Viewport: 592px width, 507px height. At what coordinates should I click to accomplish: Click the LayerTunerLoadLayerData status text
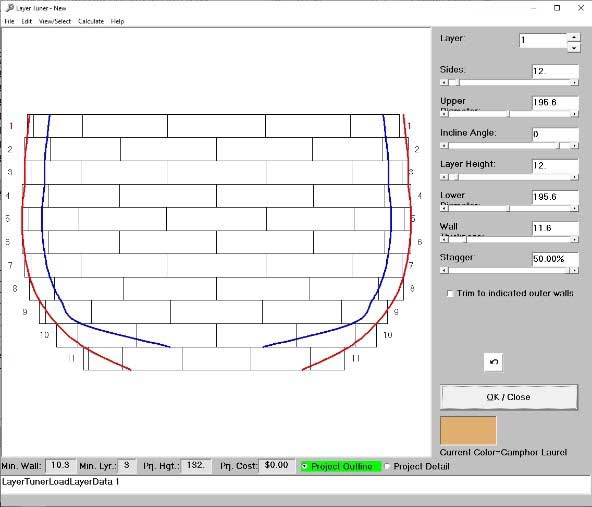click(x=60, y=482)
